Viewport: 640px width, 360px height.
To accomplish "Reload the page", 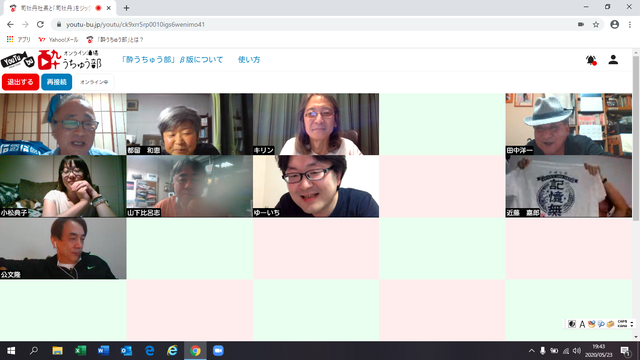I will [40, 24].
